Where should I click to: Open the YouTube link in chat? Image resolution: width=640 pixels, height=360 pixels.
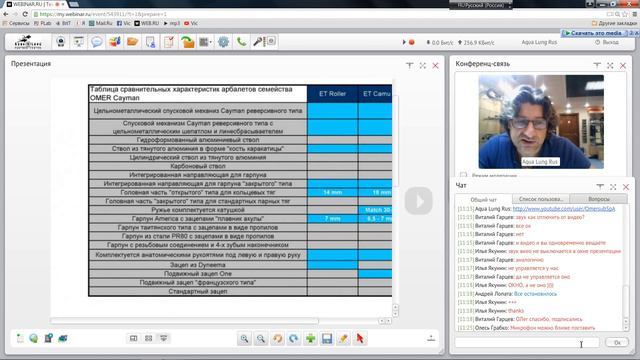(x=564, y=209)
